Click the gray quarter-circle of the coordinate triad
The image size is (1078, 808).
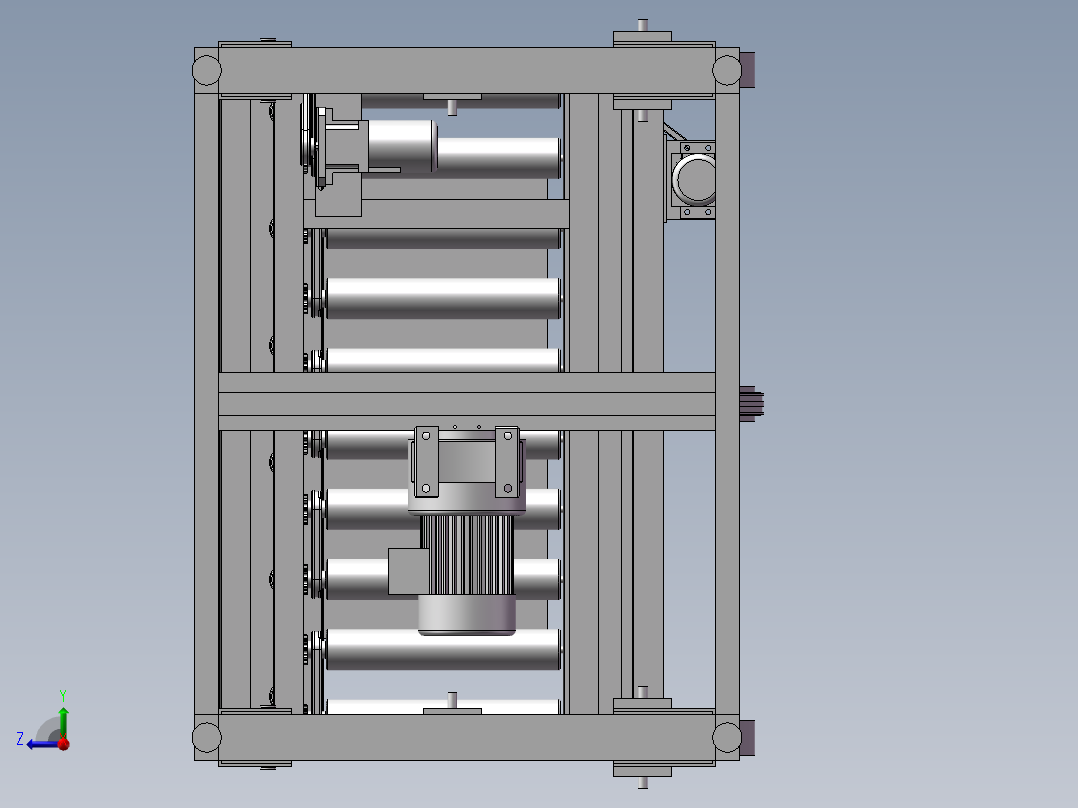point(47,726)
